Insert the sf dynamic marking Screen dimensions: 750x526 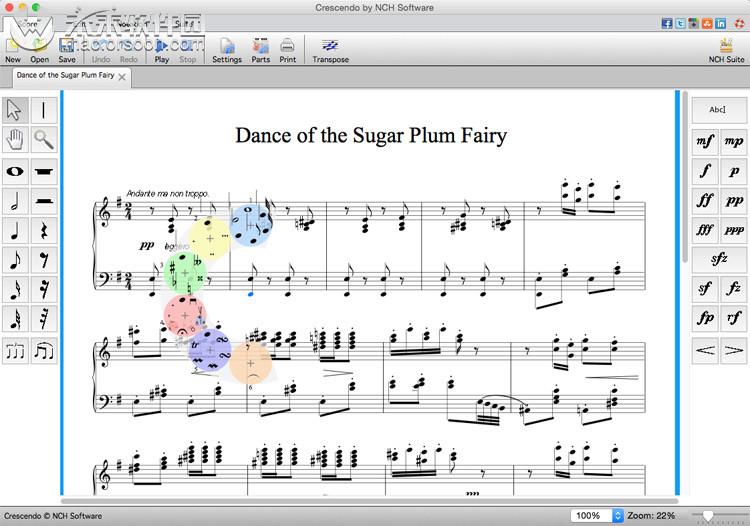click(705, 289)
